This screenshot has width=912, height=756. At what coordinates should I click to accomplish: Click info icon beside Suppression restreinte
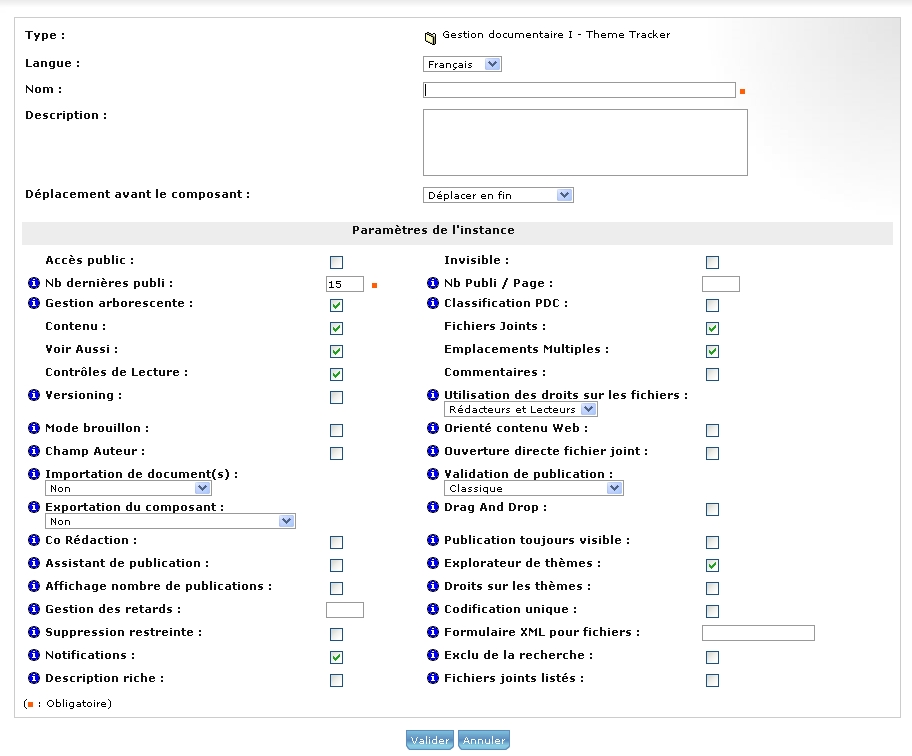point(34,632)
